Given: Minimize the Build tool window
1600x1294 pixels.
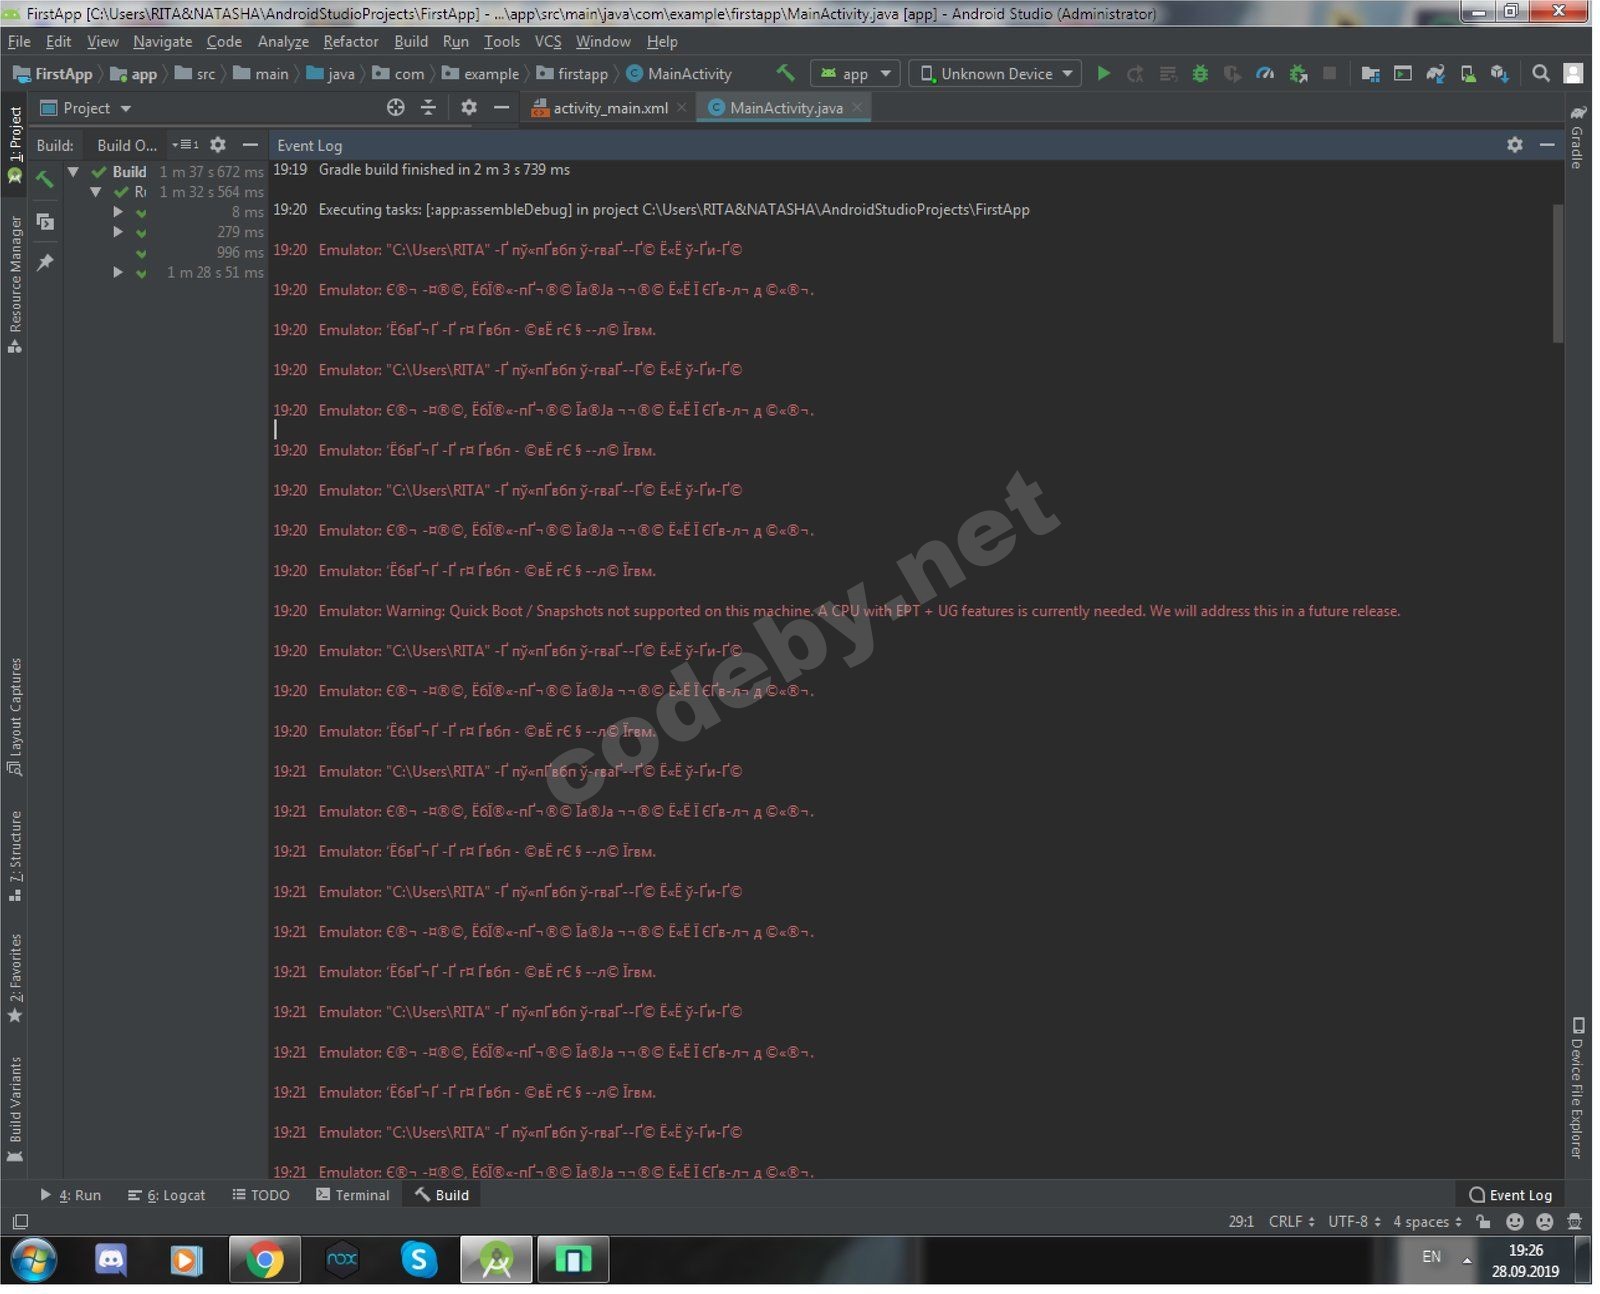Looking at the screenshot, I should tap(250, 145).
